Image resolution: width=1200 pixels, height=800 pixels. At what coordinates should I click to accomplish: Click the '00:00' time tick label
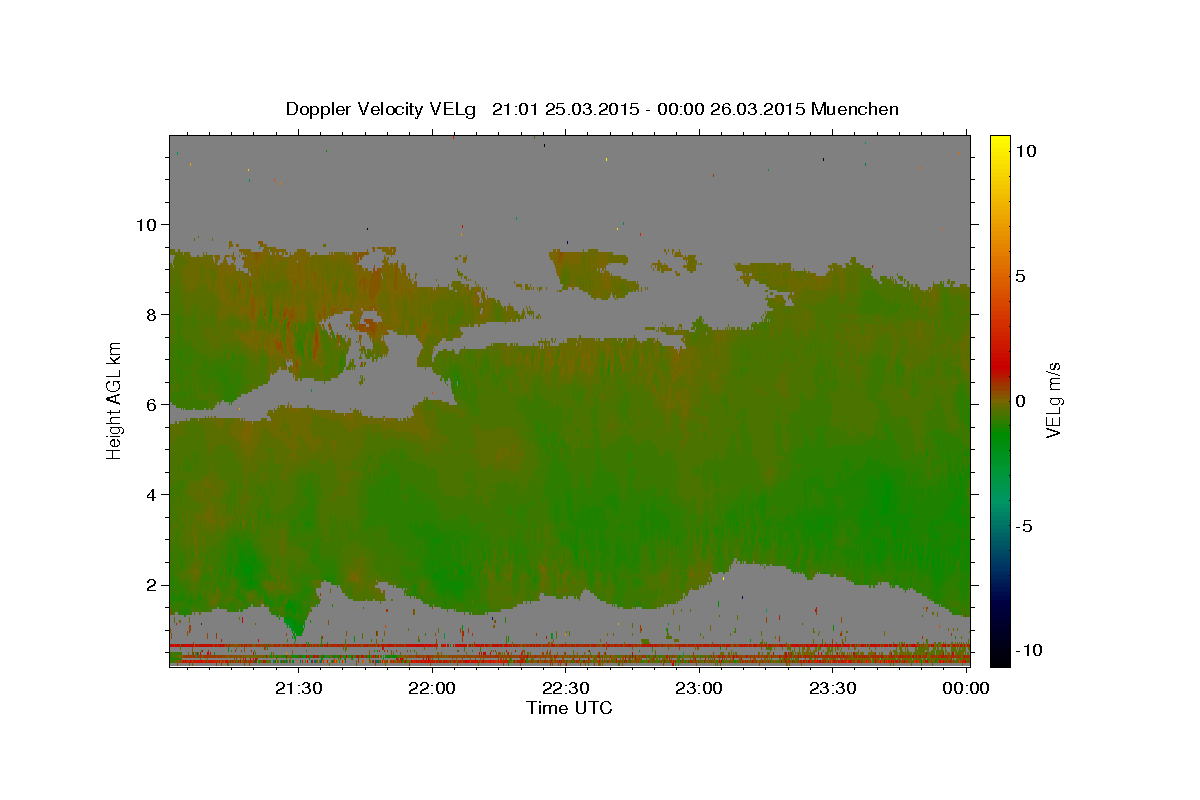pyautogui.click(x=966, y=688)
